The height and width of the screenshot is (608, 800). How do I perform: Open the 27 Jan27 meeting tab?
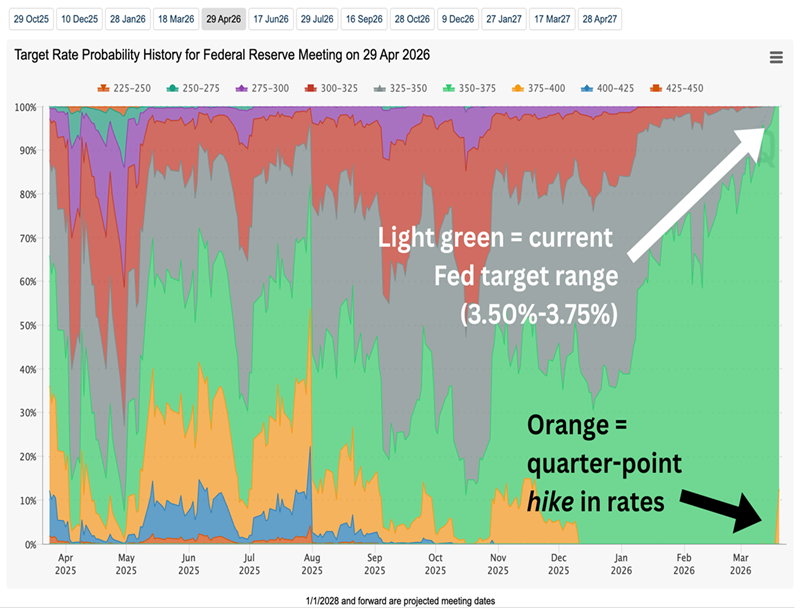505,19
